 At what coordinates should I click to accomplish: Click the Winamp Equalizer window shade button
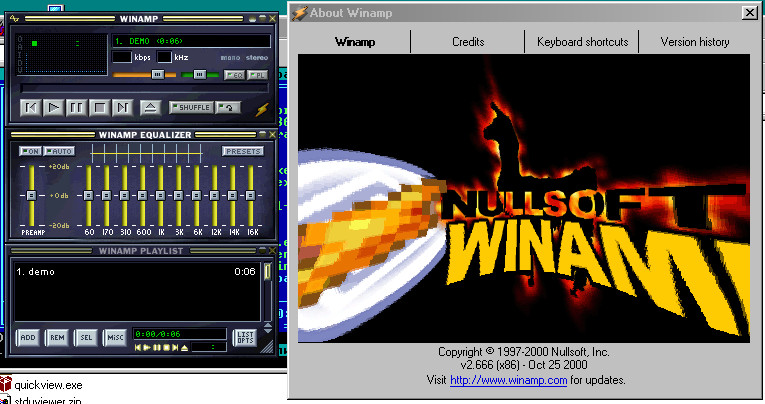point(263,135)
